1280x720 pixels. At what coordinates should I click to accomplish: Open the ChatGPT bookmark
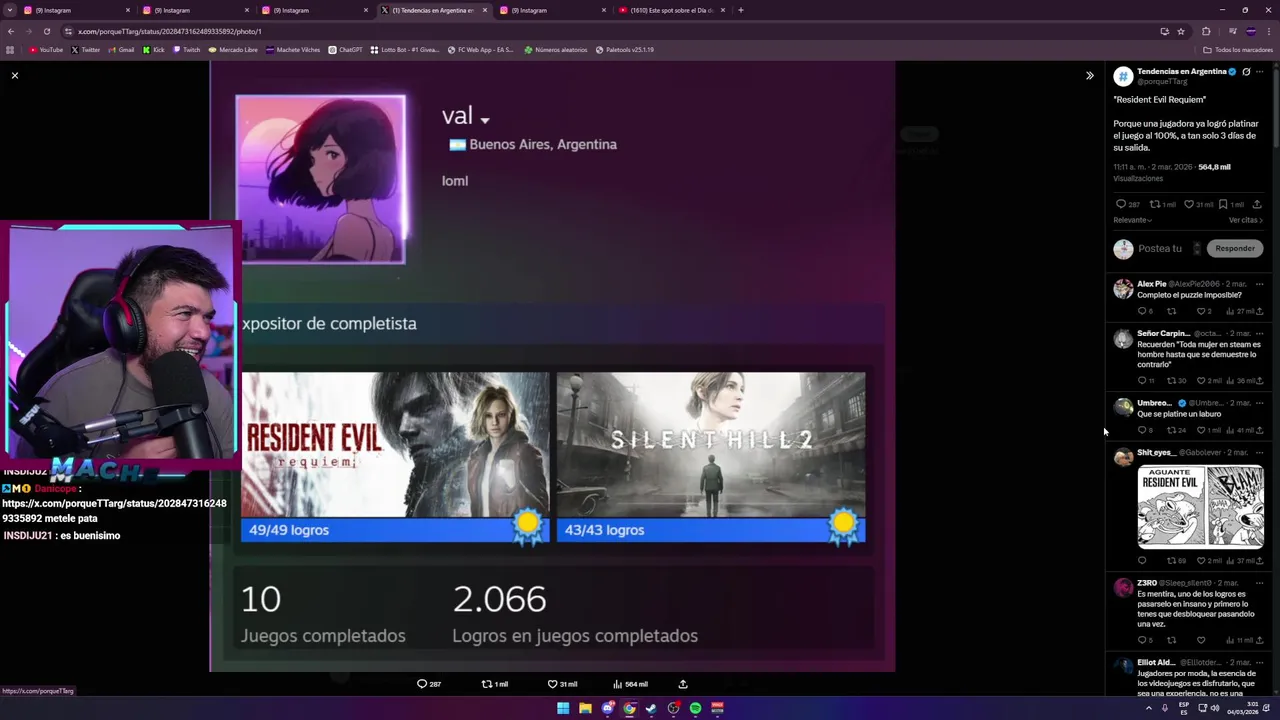tap(345, 50)
